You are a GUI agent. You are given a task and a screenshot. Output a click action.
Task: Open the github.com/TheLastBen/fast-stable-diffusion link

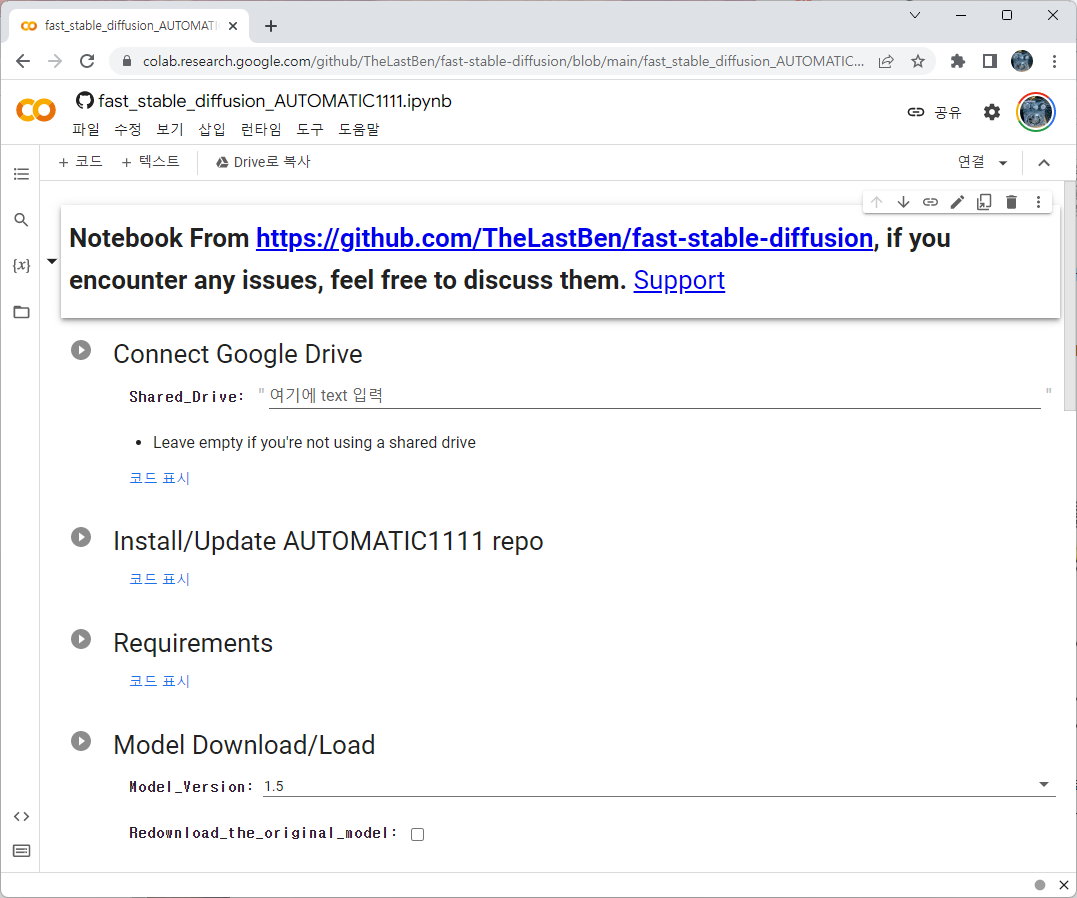click(564, 238)
